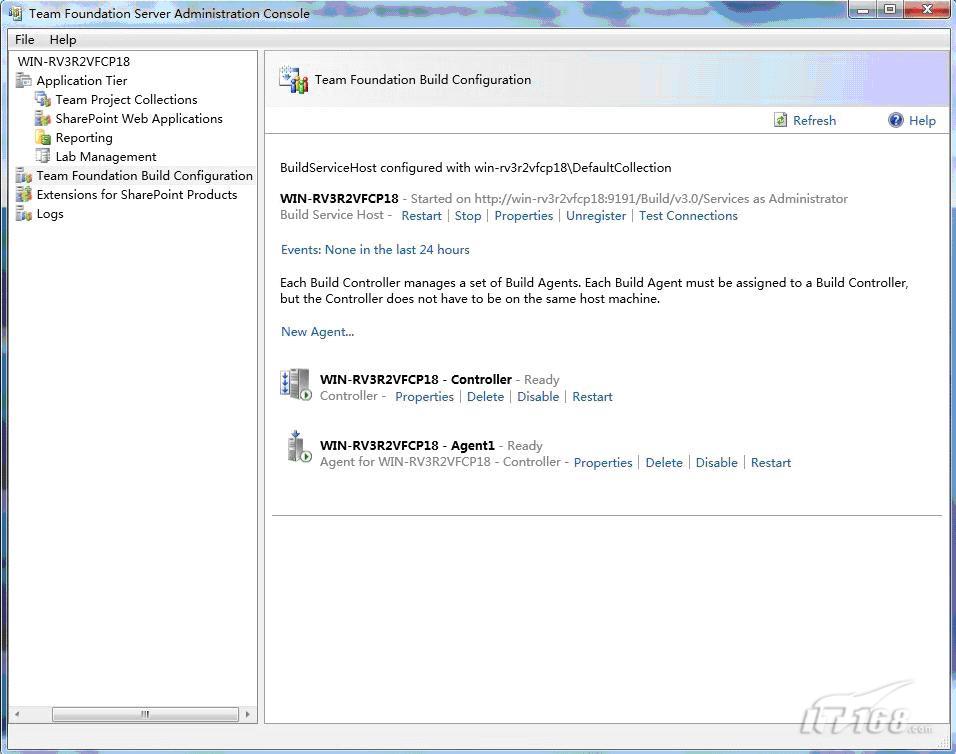This screenshot has width=956, height=754.
Task: Click the Agent1 build agent icon
Action: click(299, 447)
